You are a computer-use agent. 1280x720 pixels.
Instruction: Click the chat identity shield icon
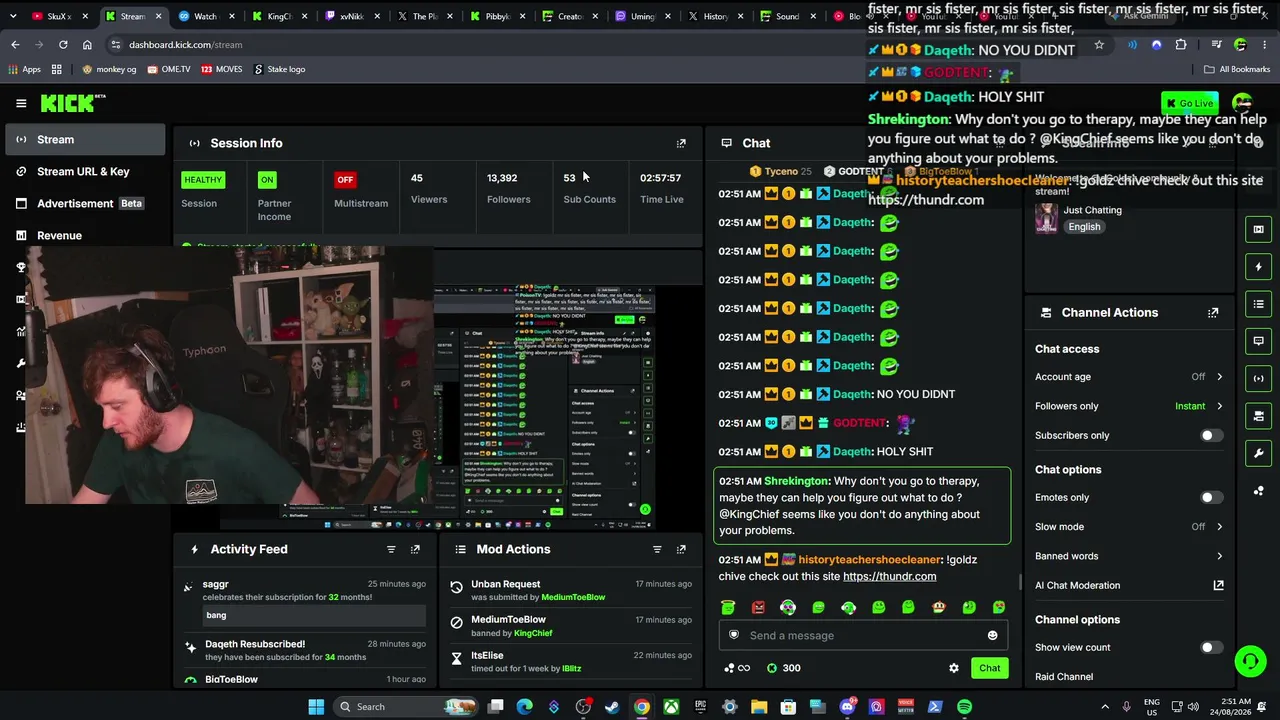pos(734,635)
